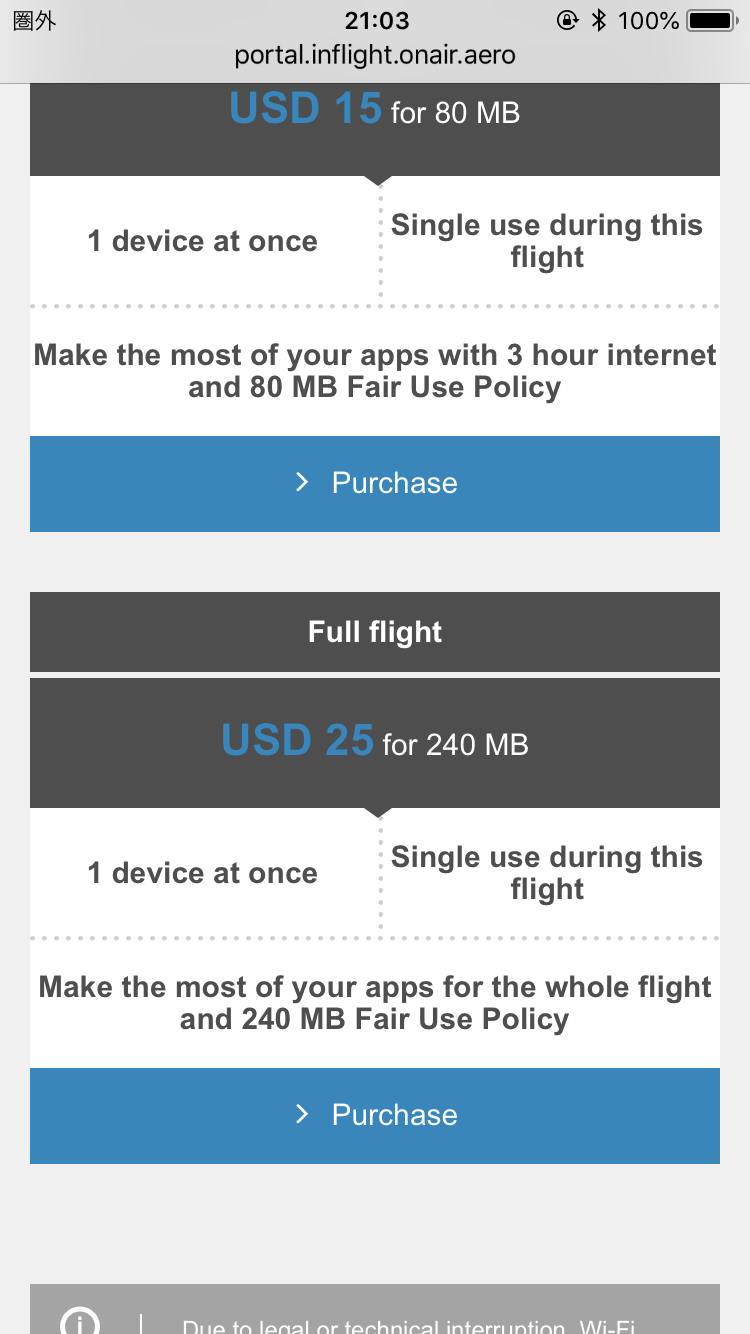Tap the Wi-Fi interruption notice text
Viewport: 750px width, 1334px height.
(x=410, y=1324)
